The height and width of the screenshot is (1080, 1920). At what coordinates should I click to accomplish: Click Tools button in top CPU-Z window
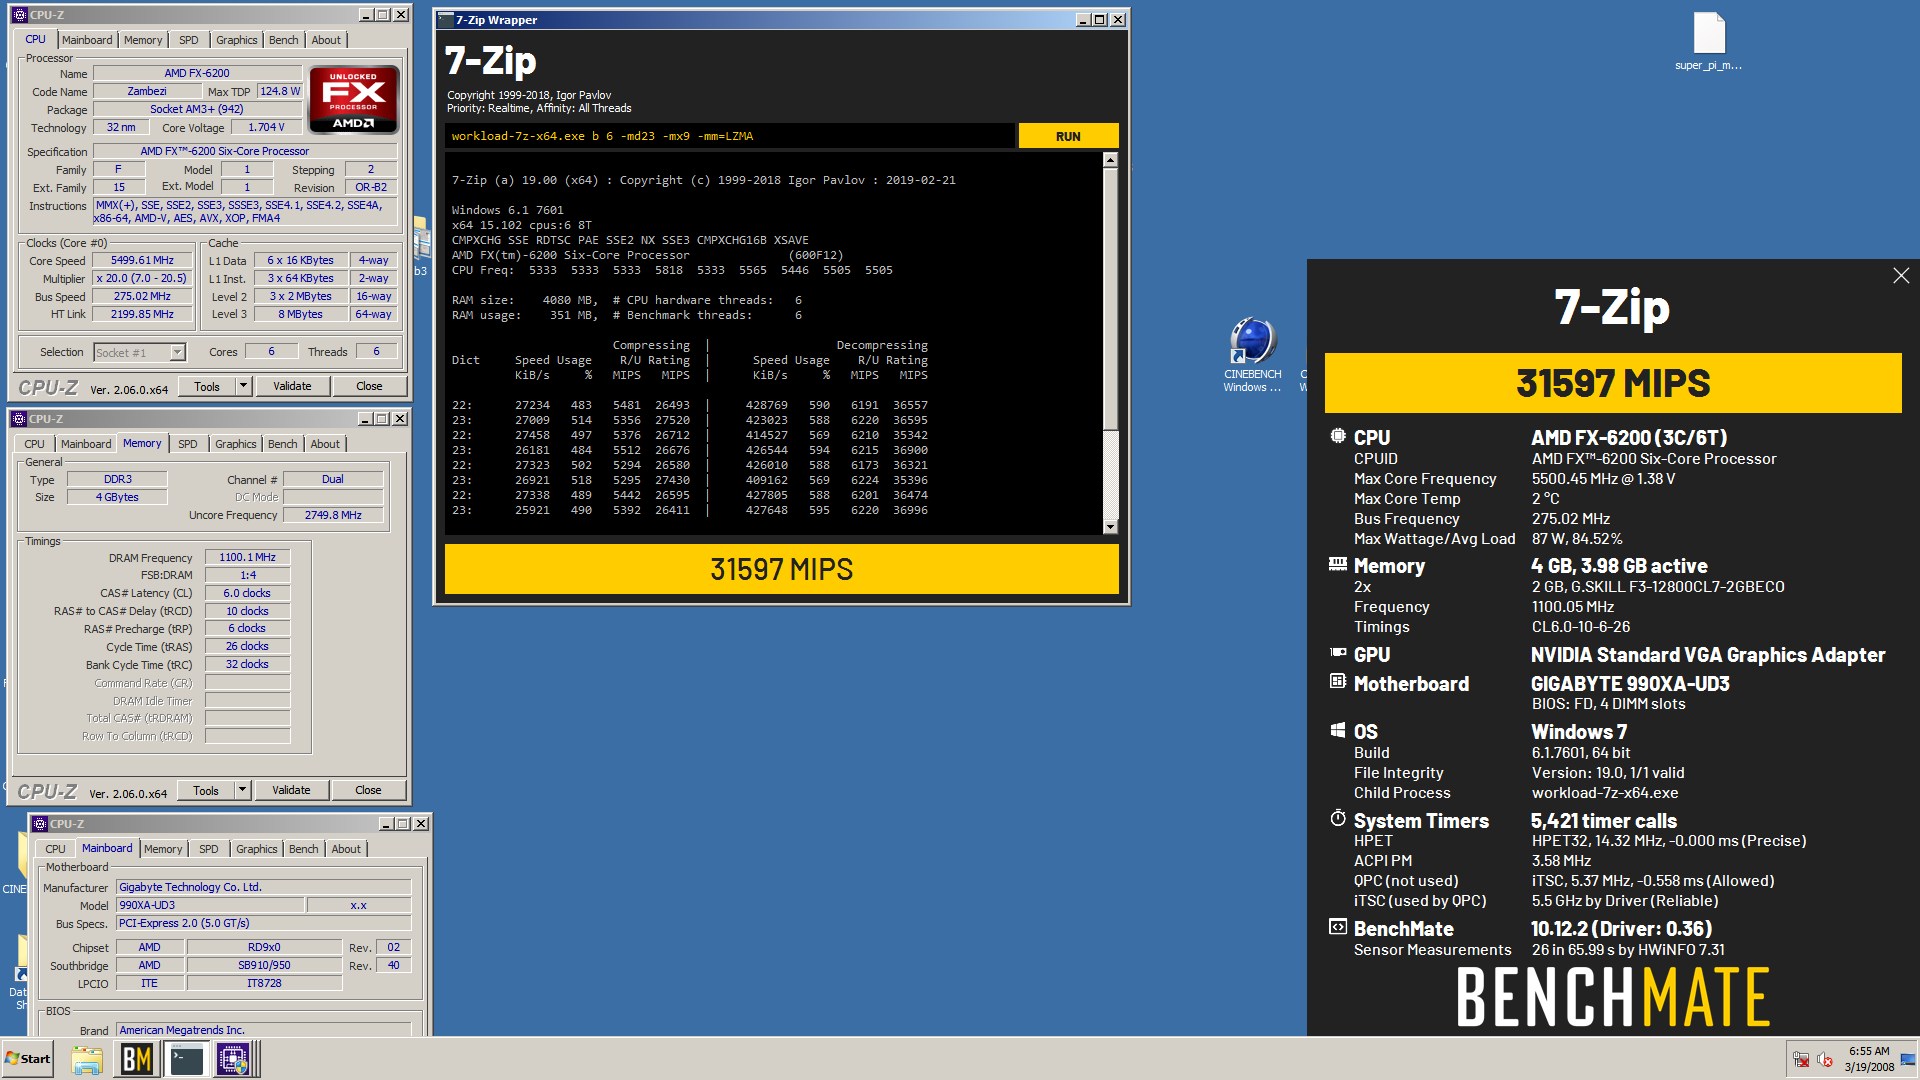click(x=207, y=386)
